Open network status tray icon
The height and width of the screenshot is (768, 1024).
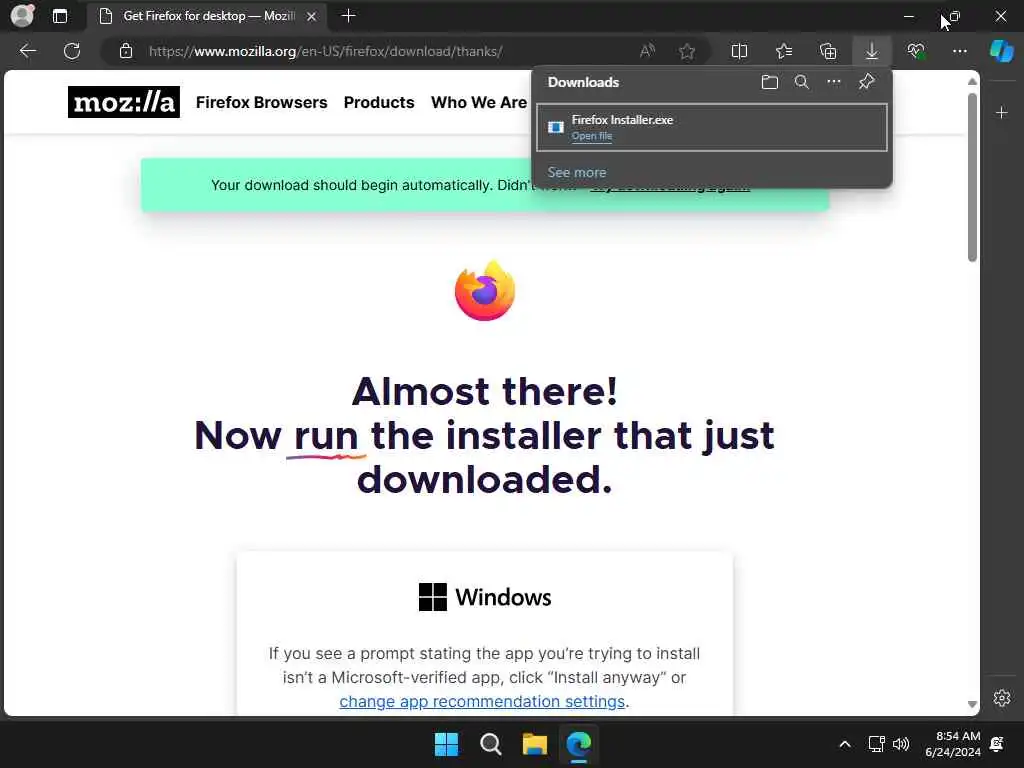[876, 744]
